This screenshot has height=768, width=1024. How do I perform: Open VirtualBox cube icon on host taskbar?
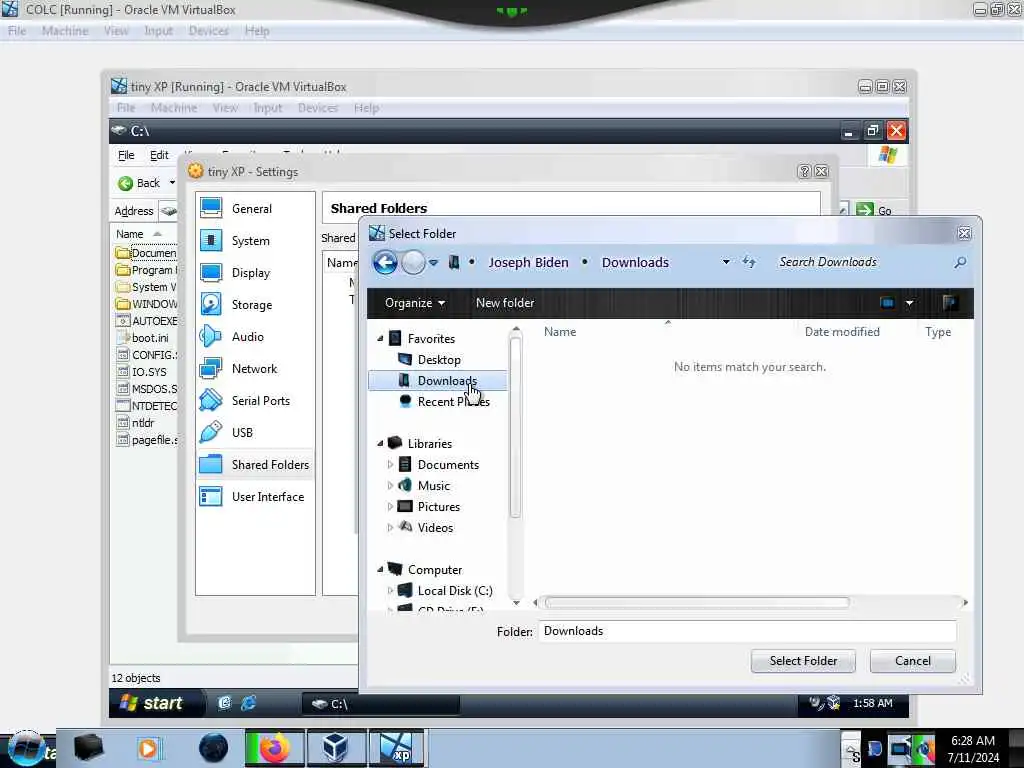pyautogui.click(x=335, y=748)
